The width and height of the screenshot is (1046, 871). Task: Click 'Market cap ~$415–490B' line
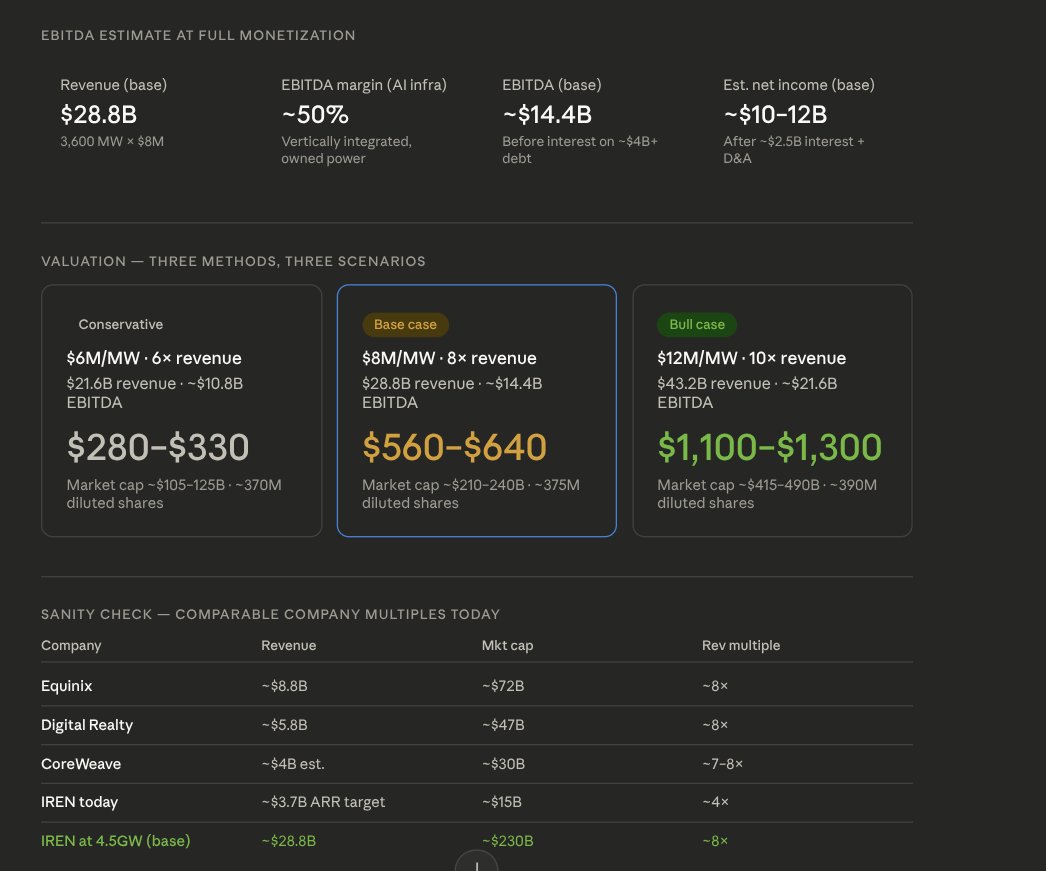tap(767, 494)
